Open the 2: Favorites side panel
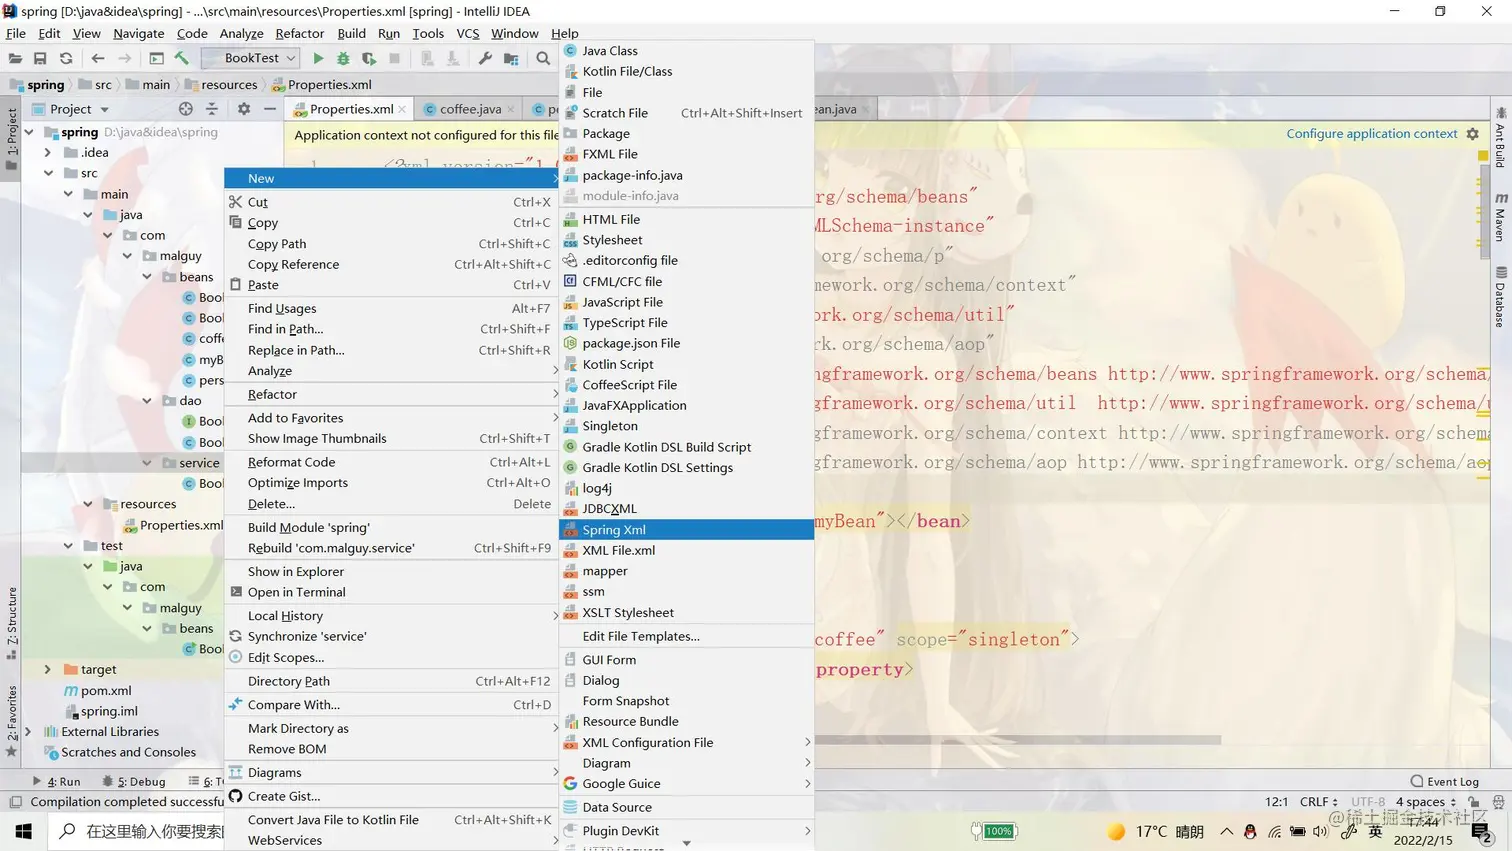The height and width of the screenshot is (851, 1512). pos(11,721)
